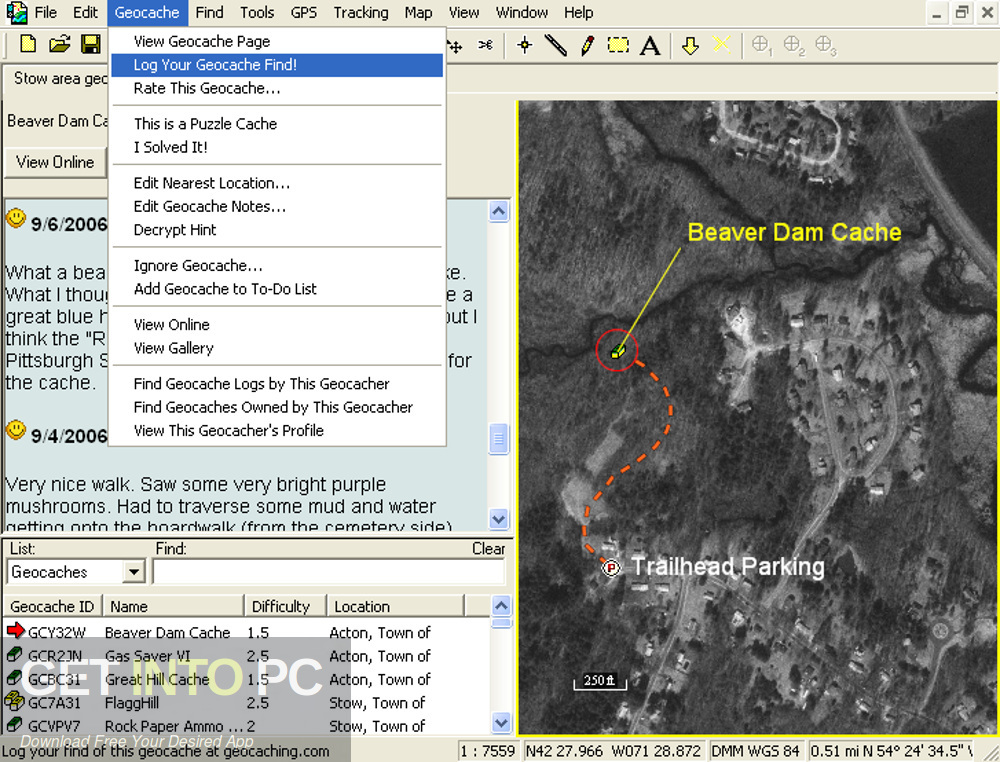The width and height of the screenshot is (1000, 762).
Task: Click the Beaver Dam Cache map label
Action: coord(794,232)
